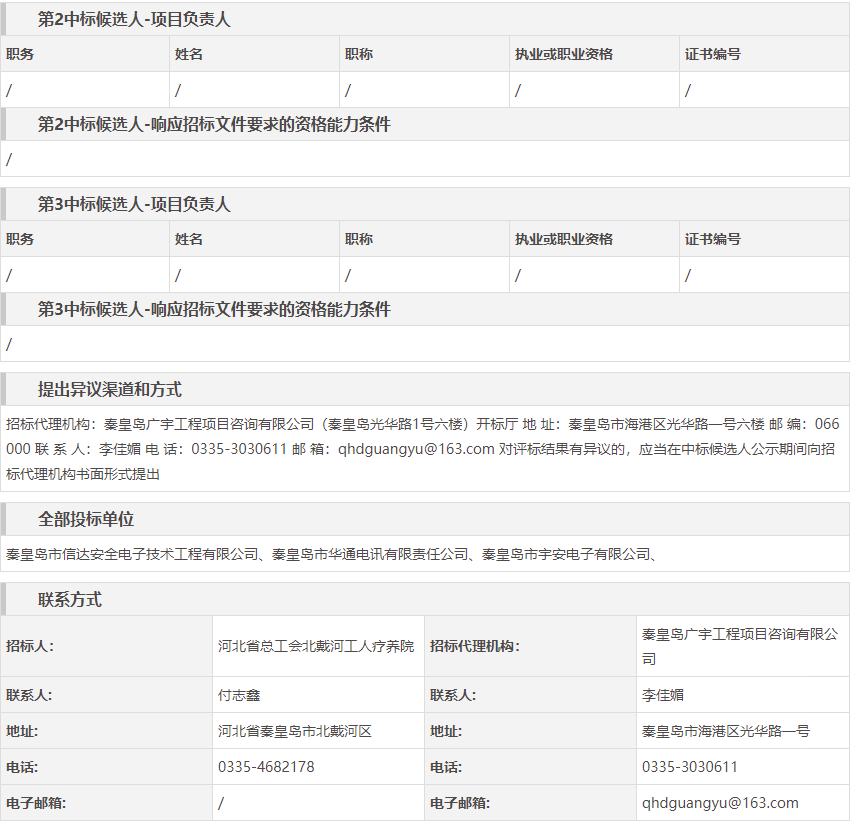Click the 职称 column header under 第3中标候选人

click(359, 240)
